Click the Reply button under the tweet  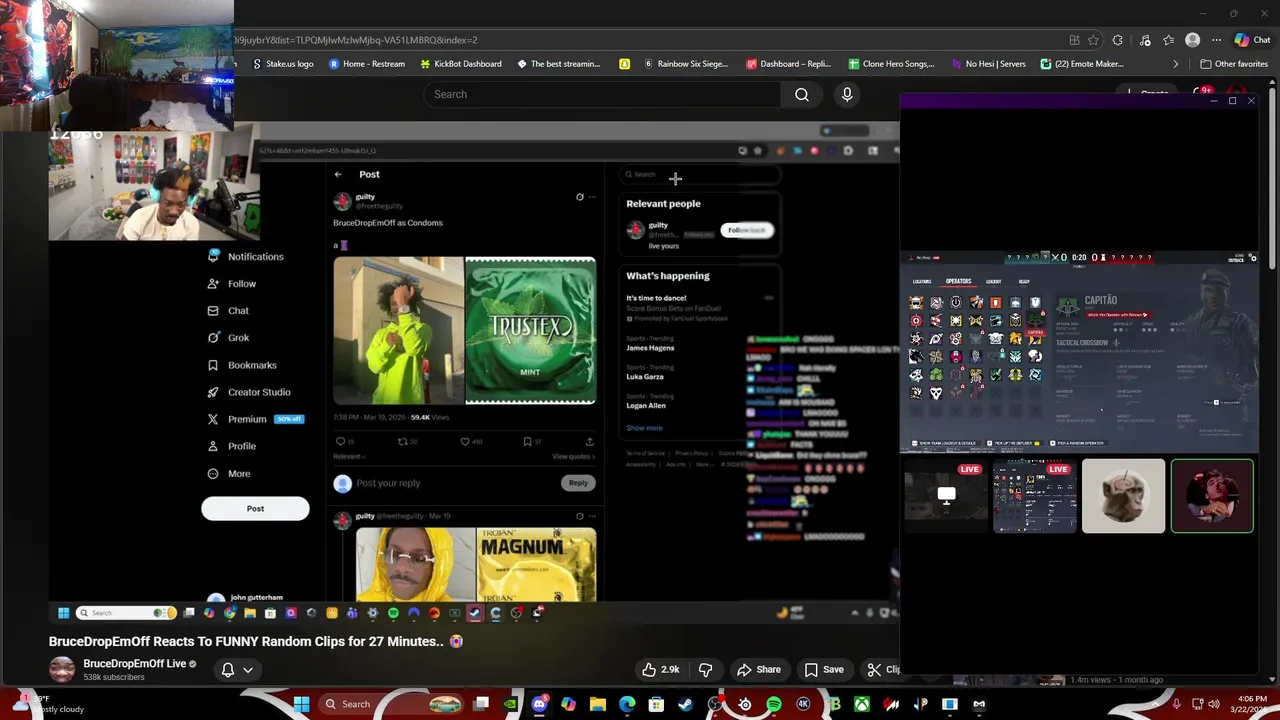point(578,483)
